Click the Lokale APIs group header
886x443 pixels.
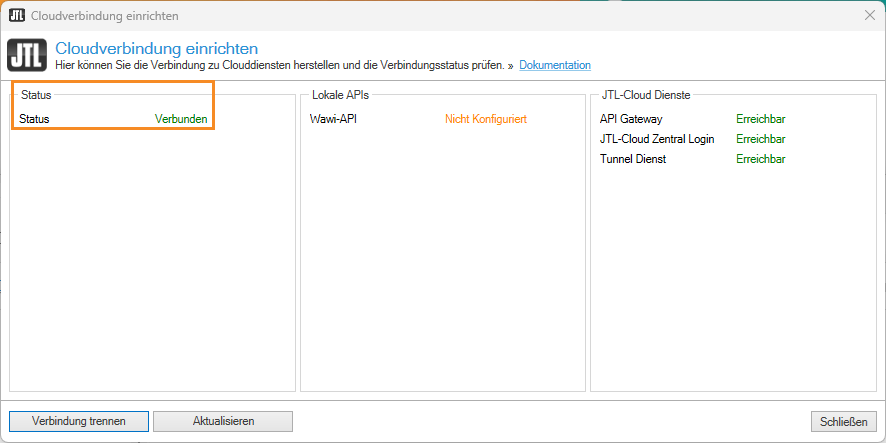[340, 95]
